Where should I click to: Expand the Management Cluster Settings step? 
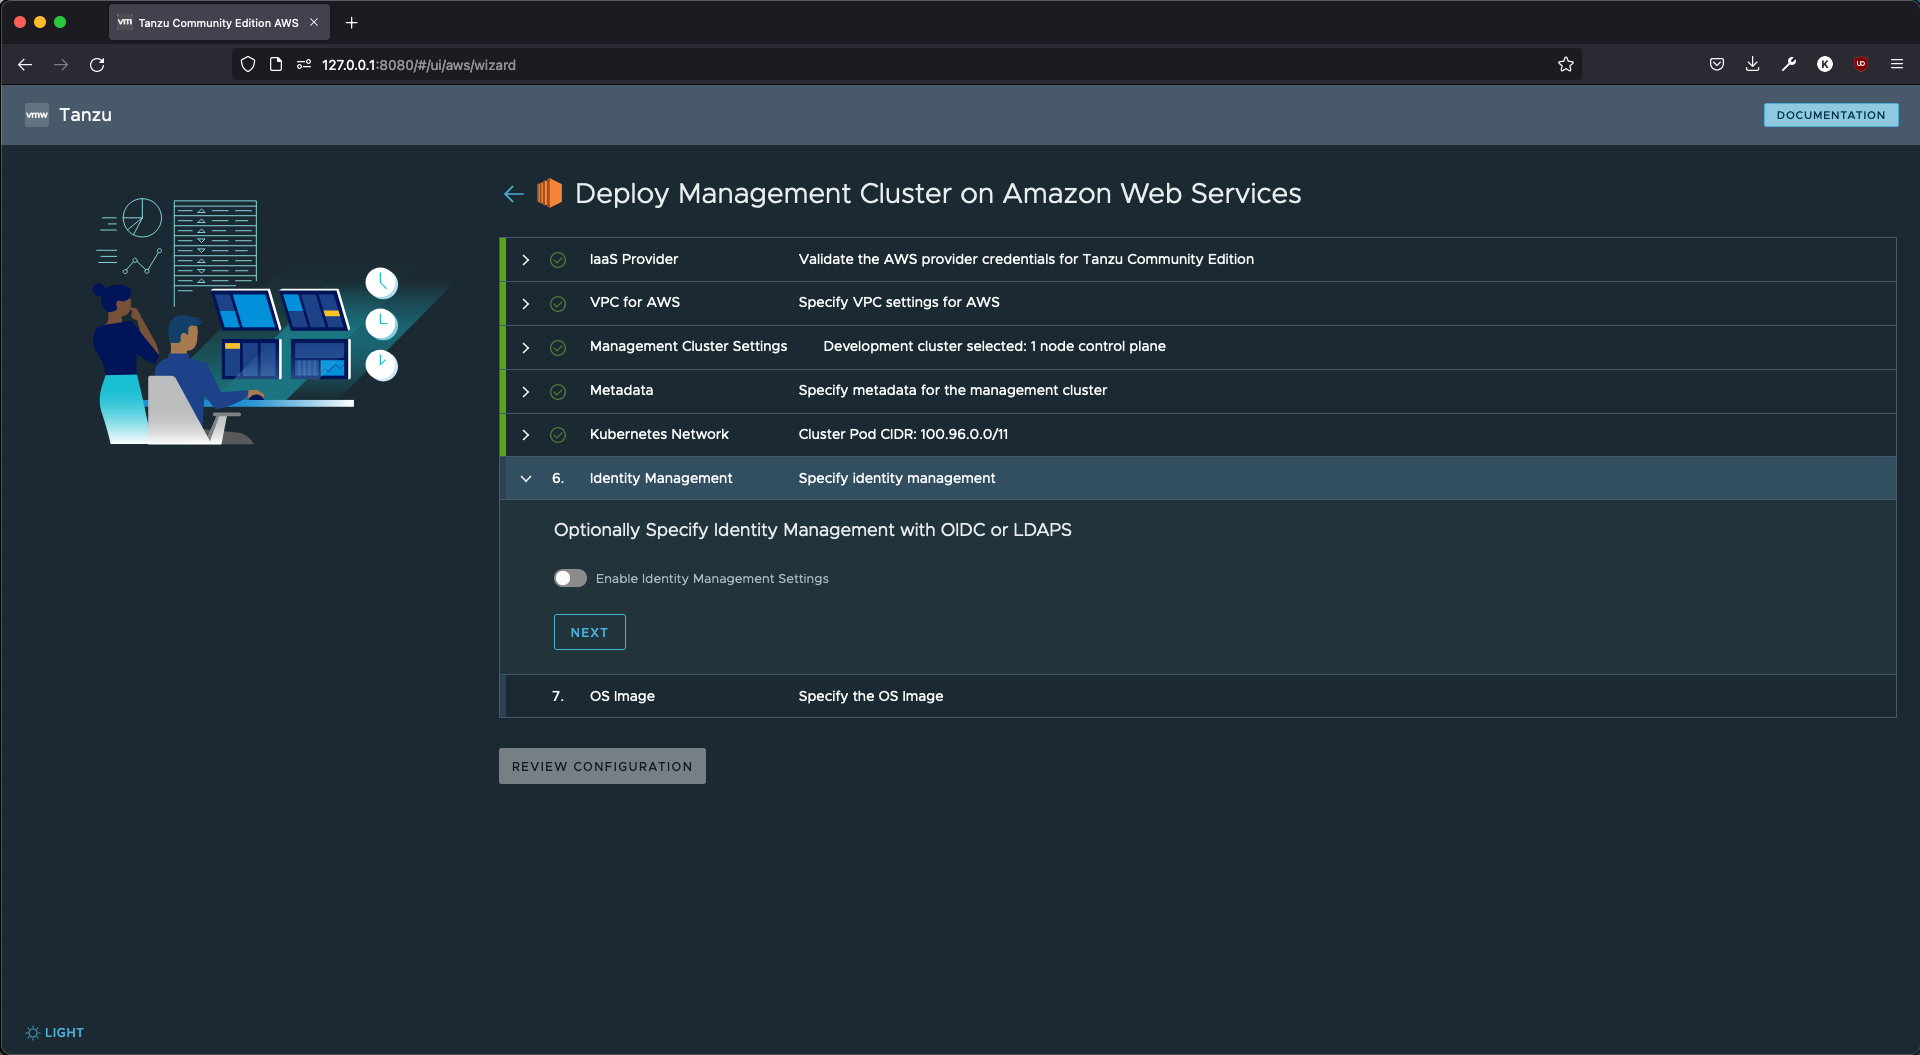526,347
